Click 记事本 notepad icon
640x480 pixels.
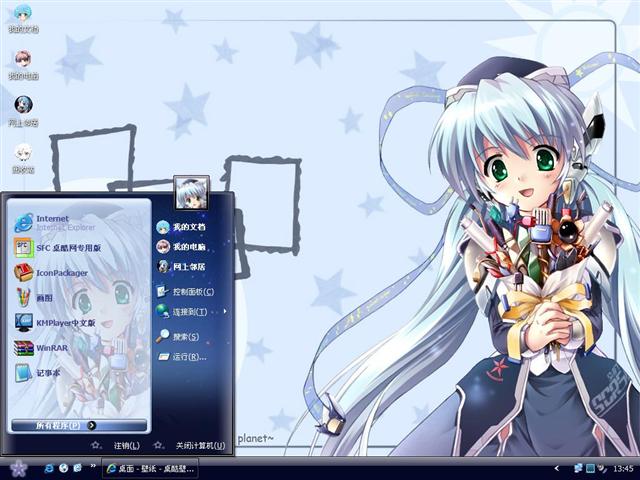tap(23, 373)
